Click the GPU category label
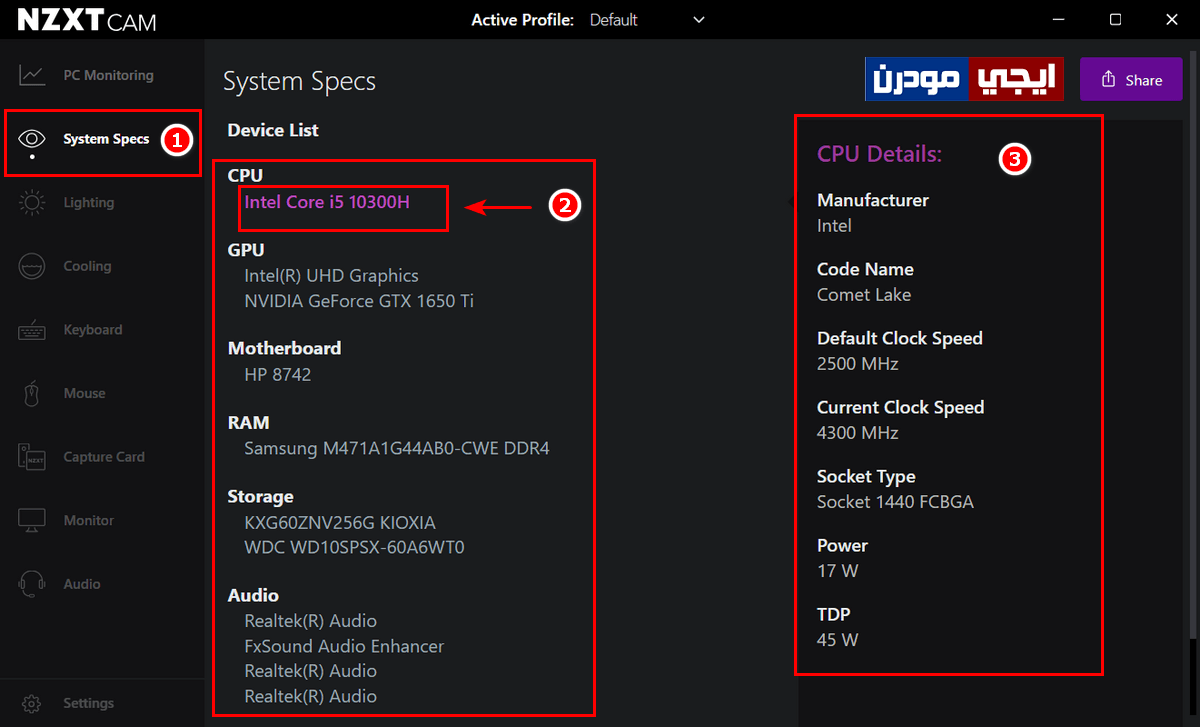This screenshot has width=1200, height=727. point(246,250)
